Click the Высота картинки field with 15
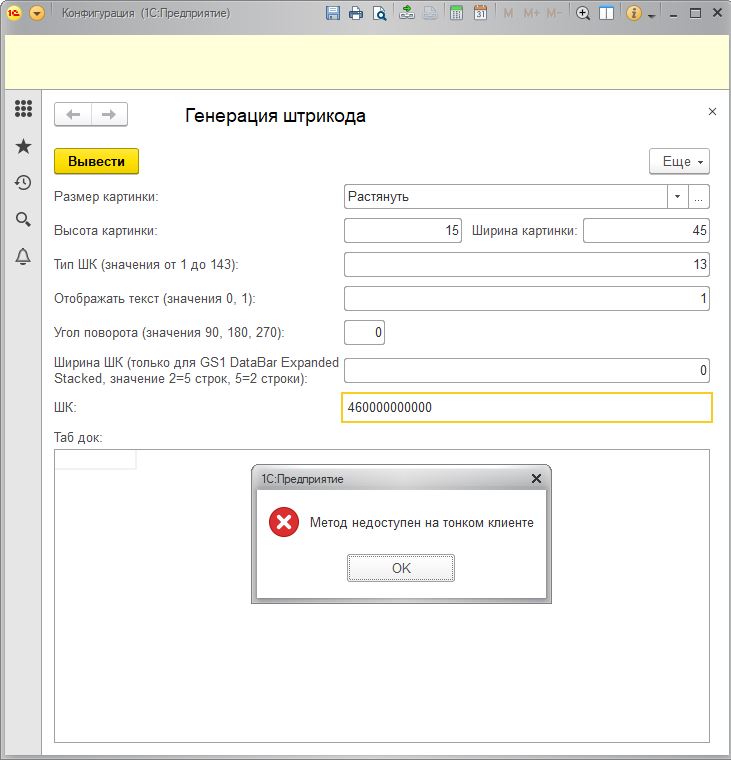The height and width of the screenshot is (760, 731). [403, 230]
